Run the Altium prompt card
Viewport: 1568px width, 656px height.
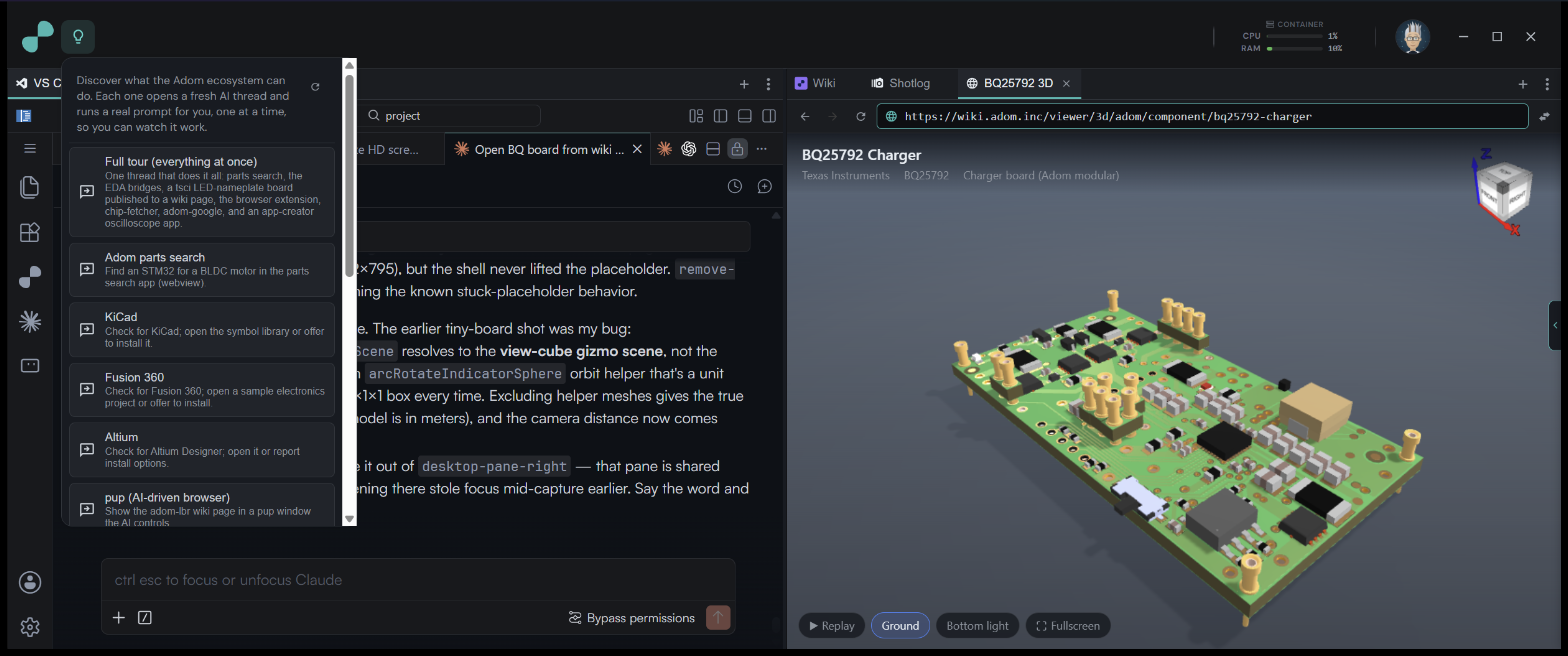coord(202,450)
